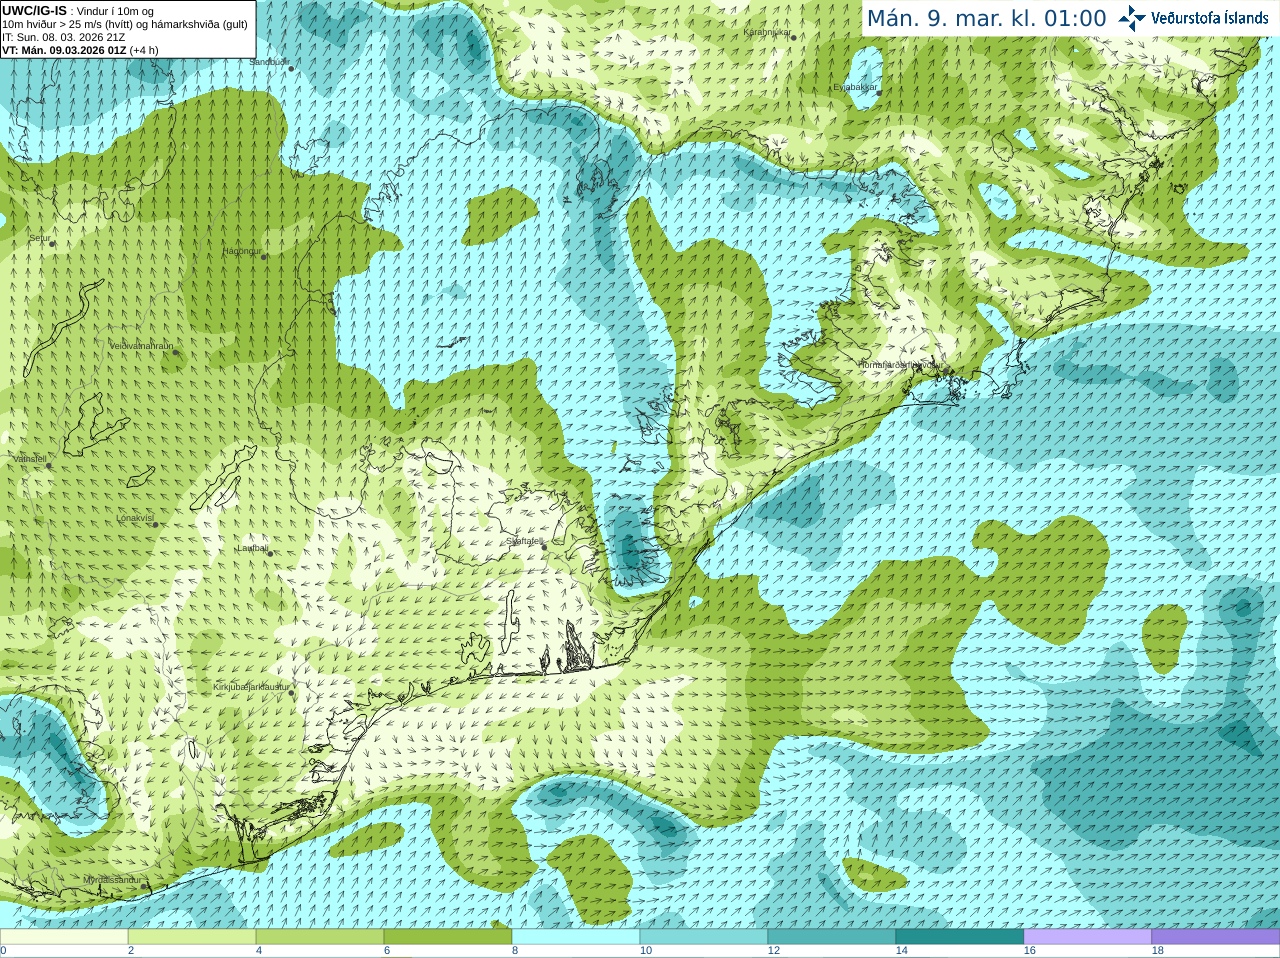Click the 10–12 m/s light teal legend swatch
1280x958 pixels.
(x=704, y=937)
